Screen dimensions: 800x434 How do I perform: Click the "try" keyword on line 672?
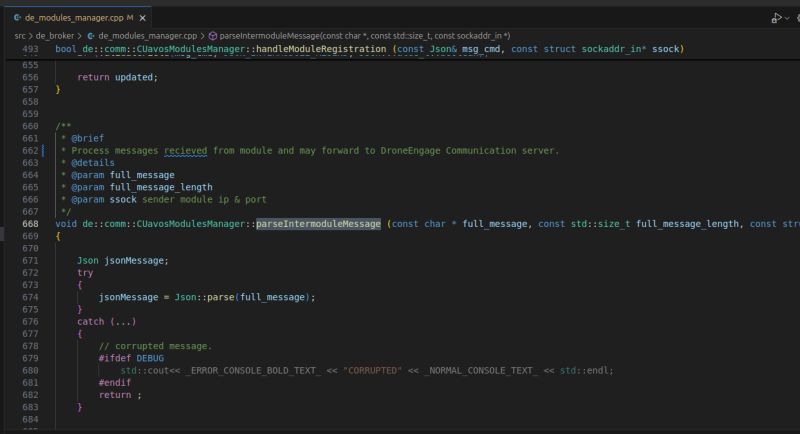[85, 273]
